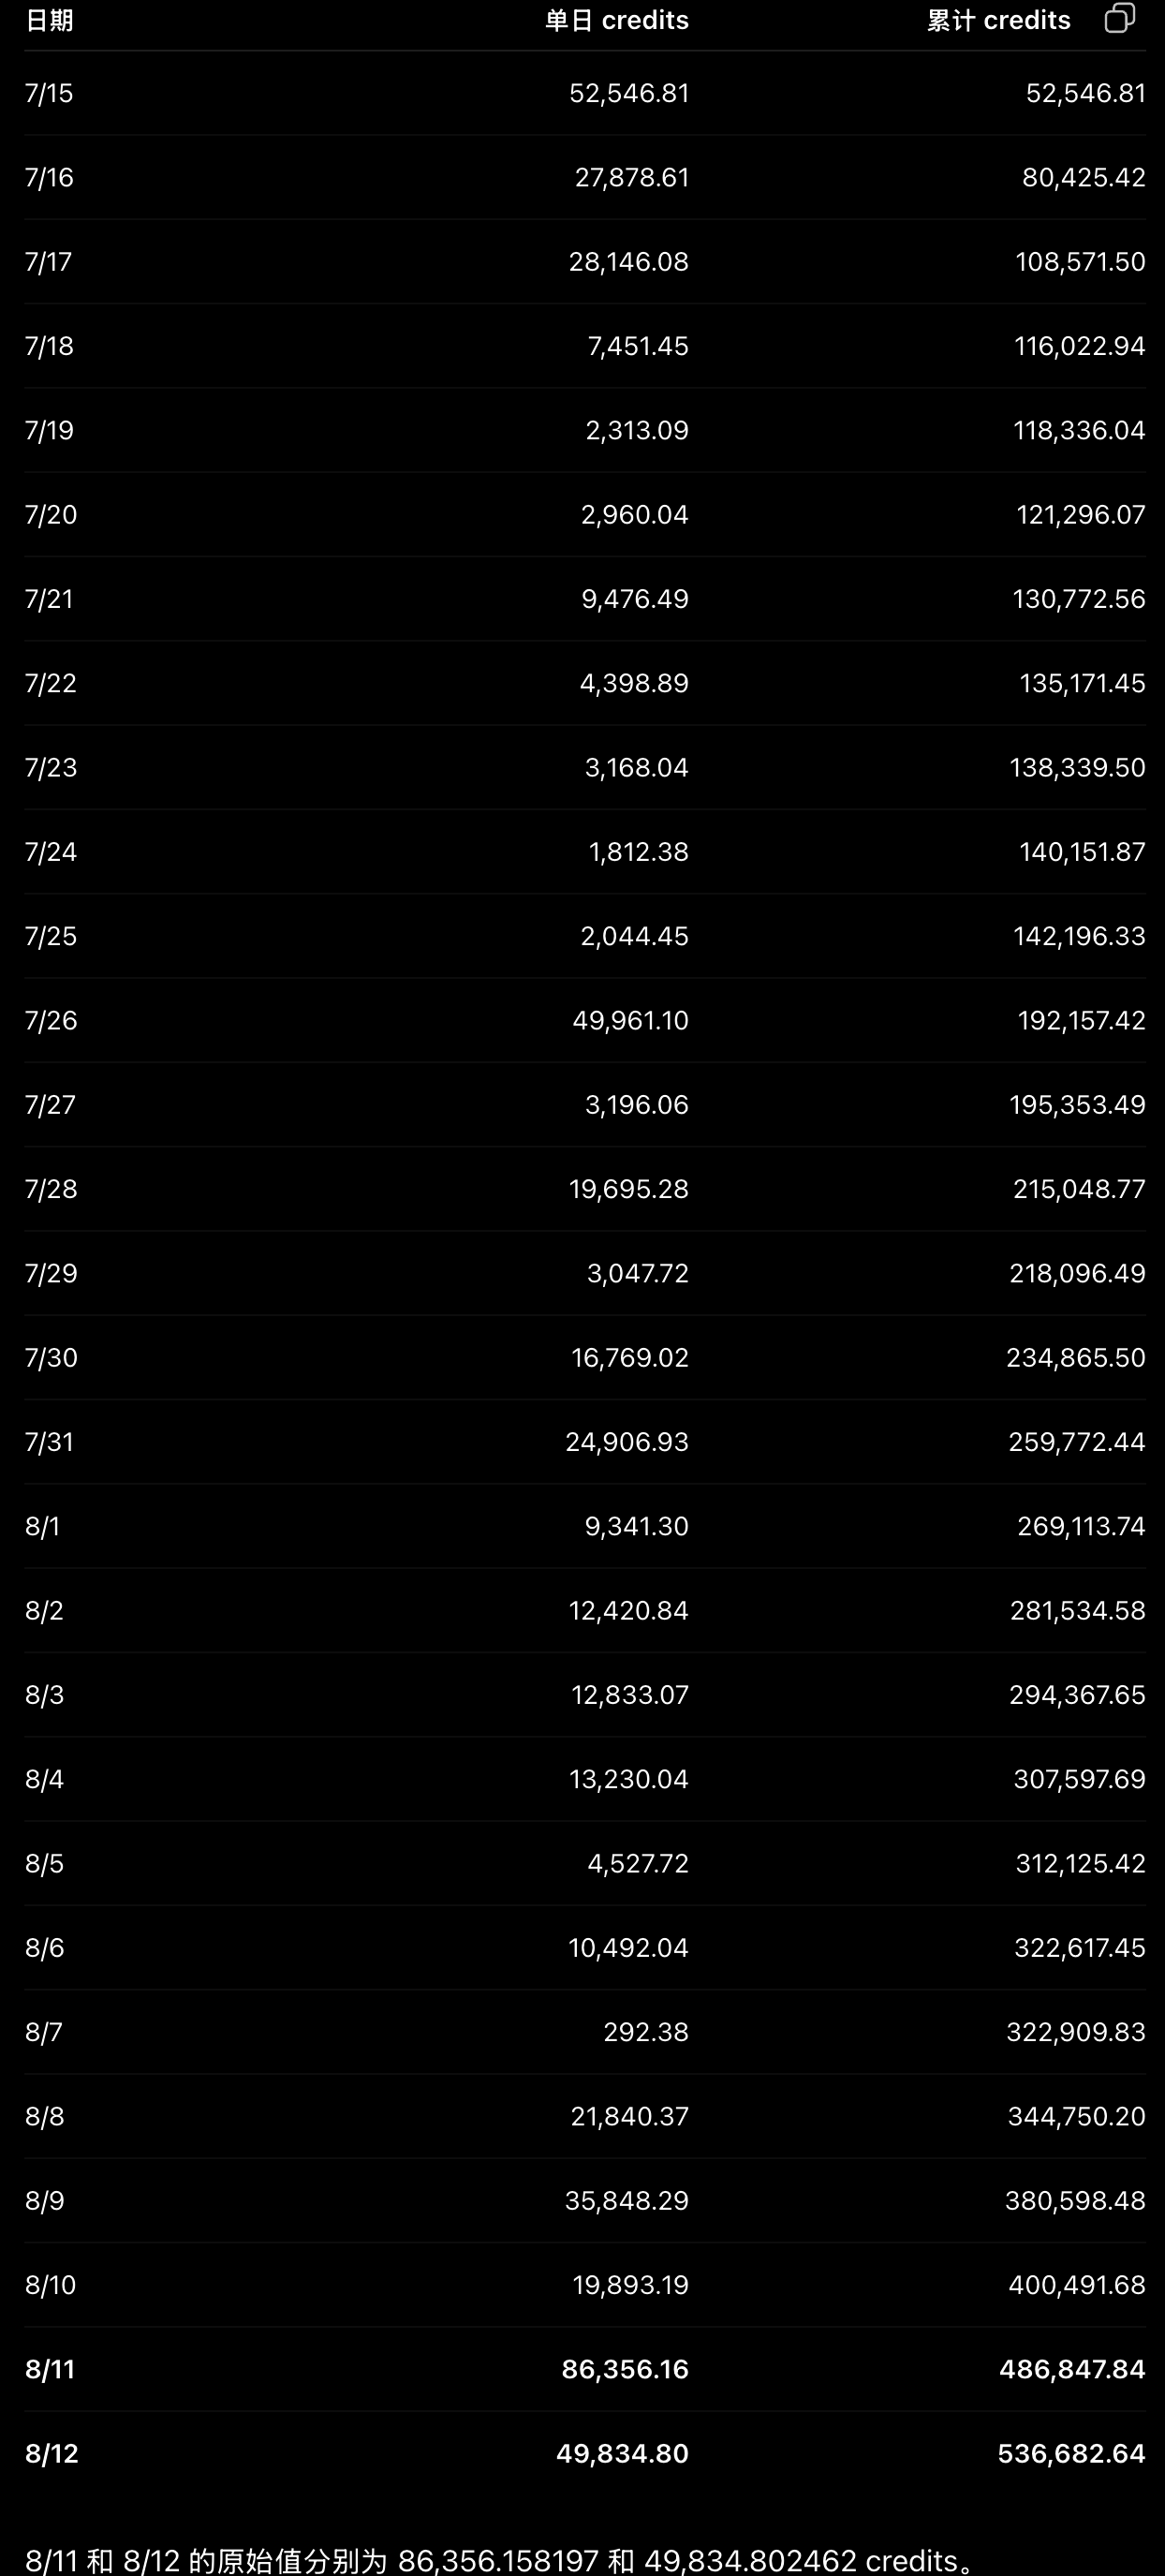Screen dimensions: 1165x2576
Task: Click daily credits value 52,546.81
Action: [629, 93]
